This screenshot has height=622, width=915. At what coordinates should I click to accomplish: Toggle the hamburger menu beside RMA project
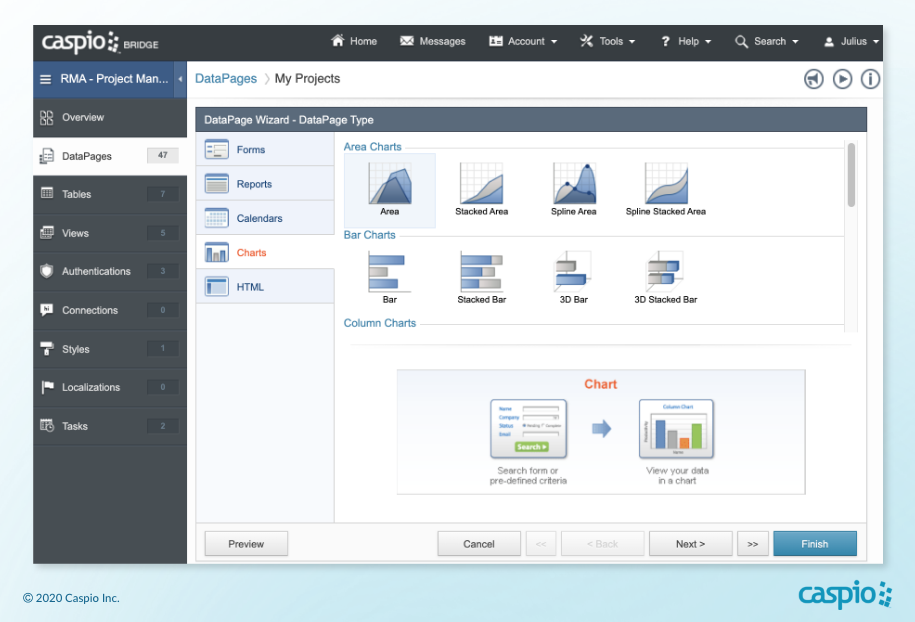coord(45,79)
